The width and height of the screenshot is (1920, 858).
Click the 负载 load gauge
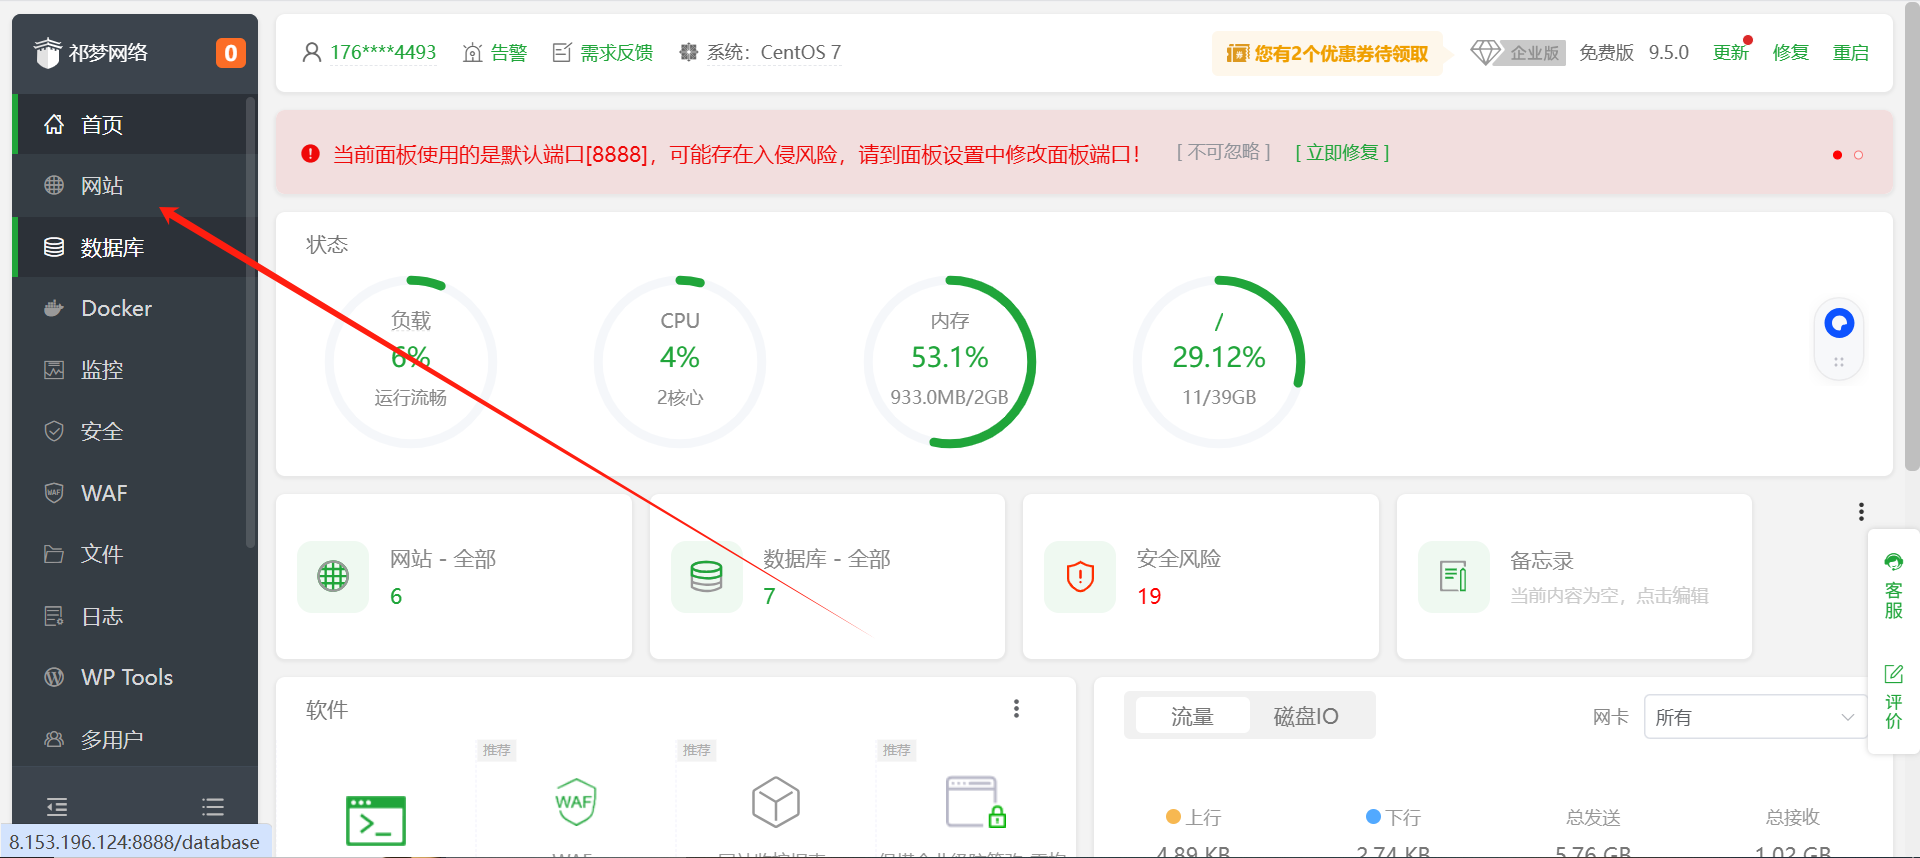(411, 361)
